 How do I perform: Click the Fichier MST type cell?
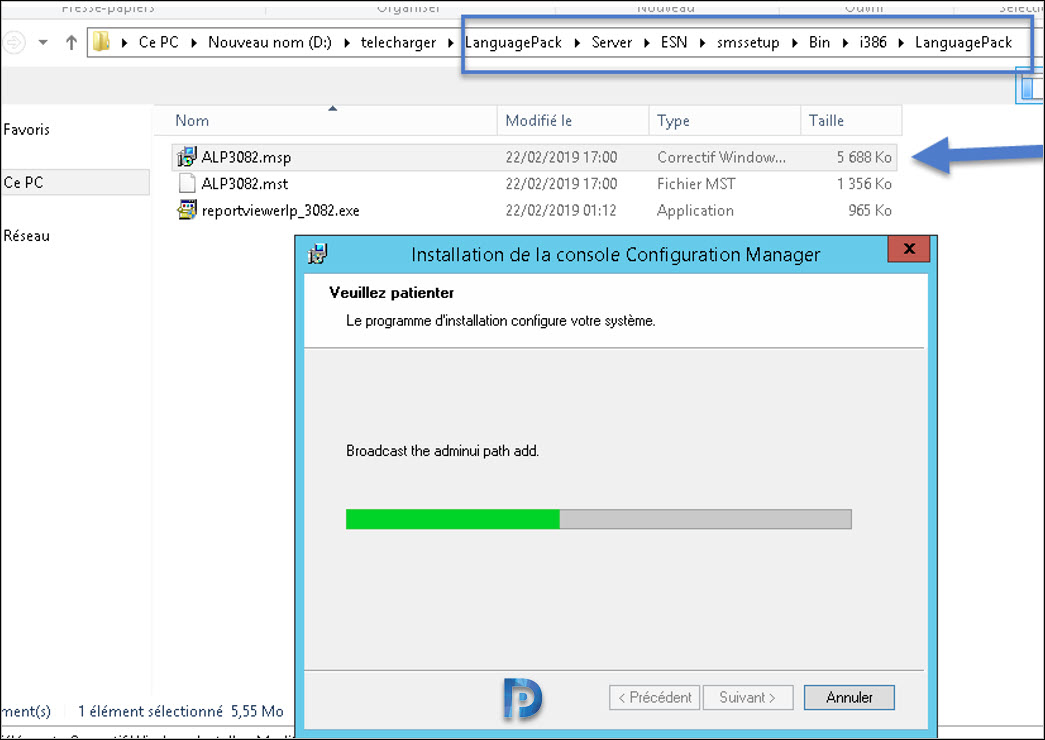(x=696, y=183)
